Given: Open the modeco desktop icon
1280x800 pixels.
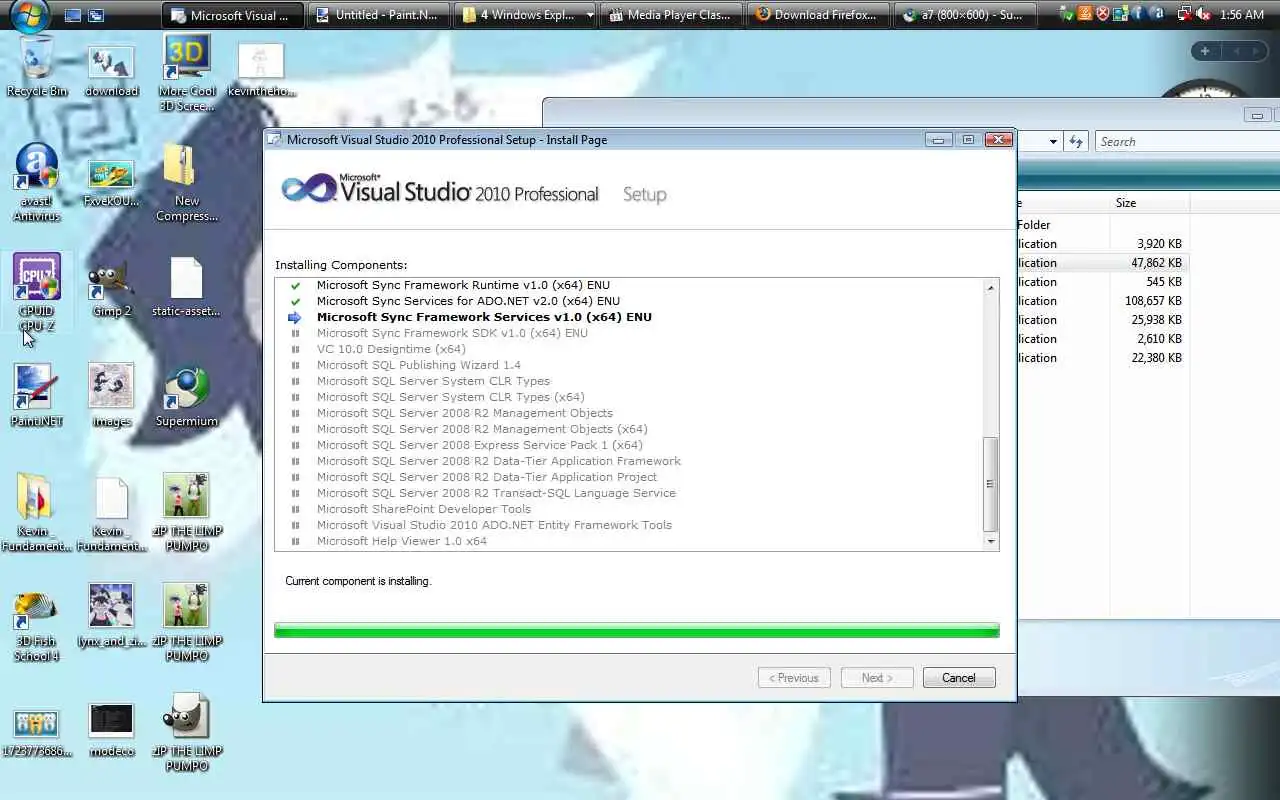Looking at the screenshot, I should pos(111,731).
